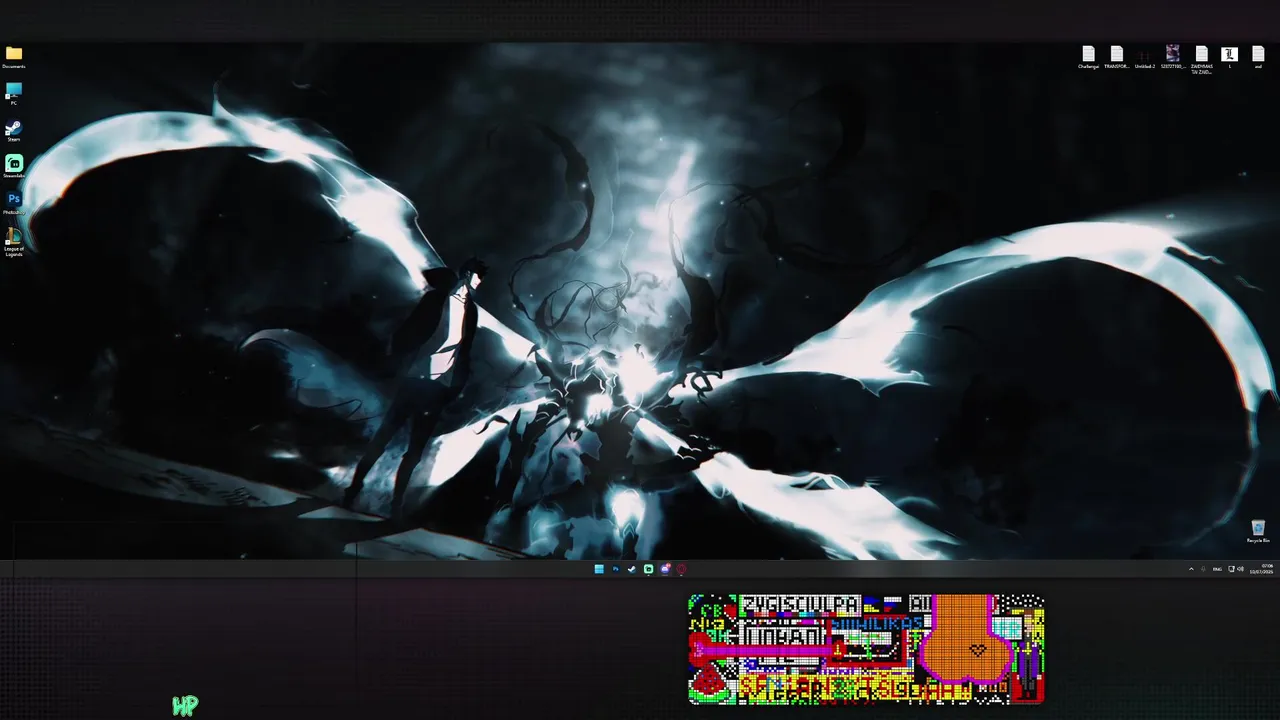Select the L image file
The image size is (1280, 720).
[1230, 57]
